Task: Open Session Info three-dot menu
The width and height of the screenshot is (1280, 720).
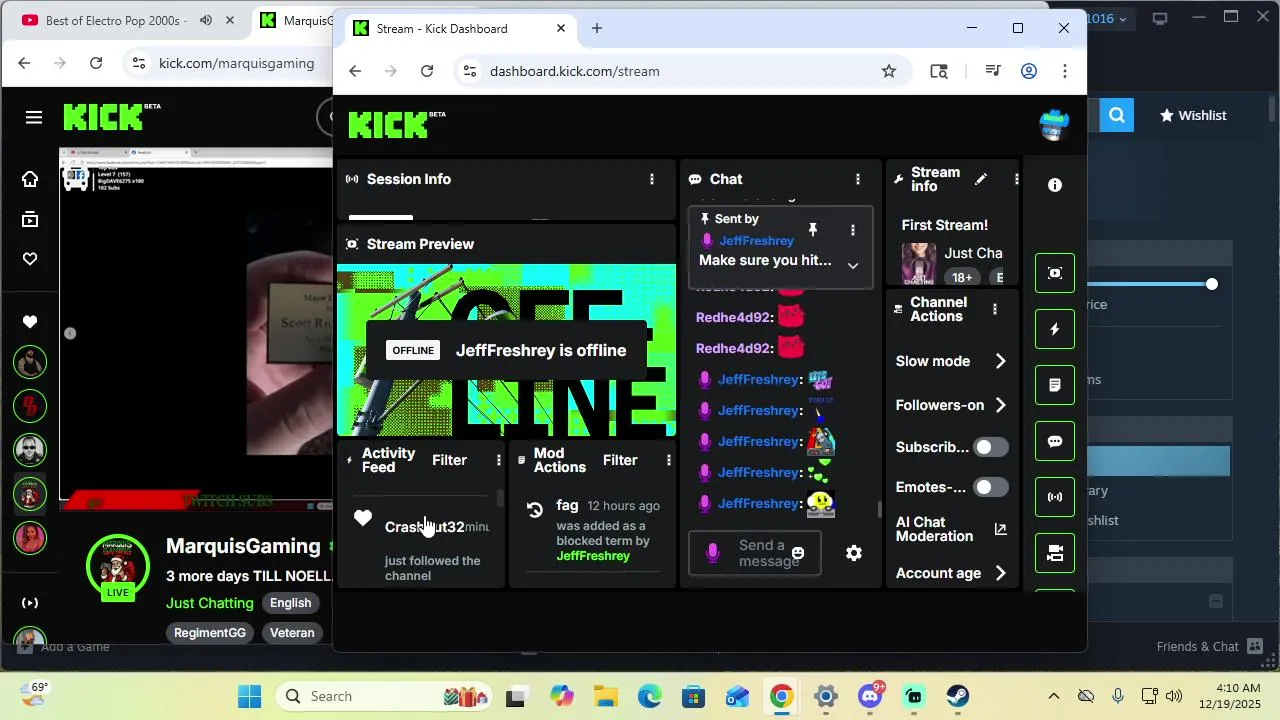Action: (x=652, y=179)
